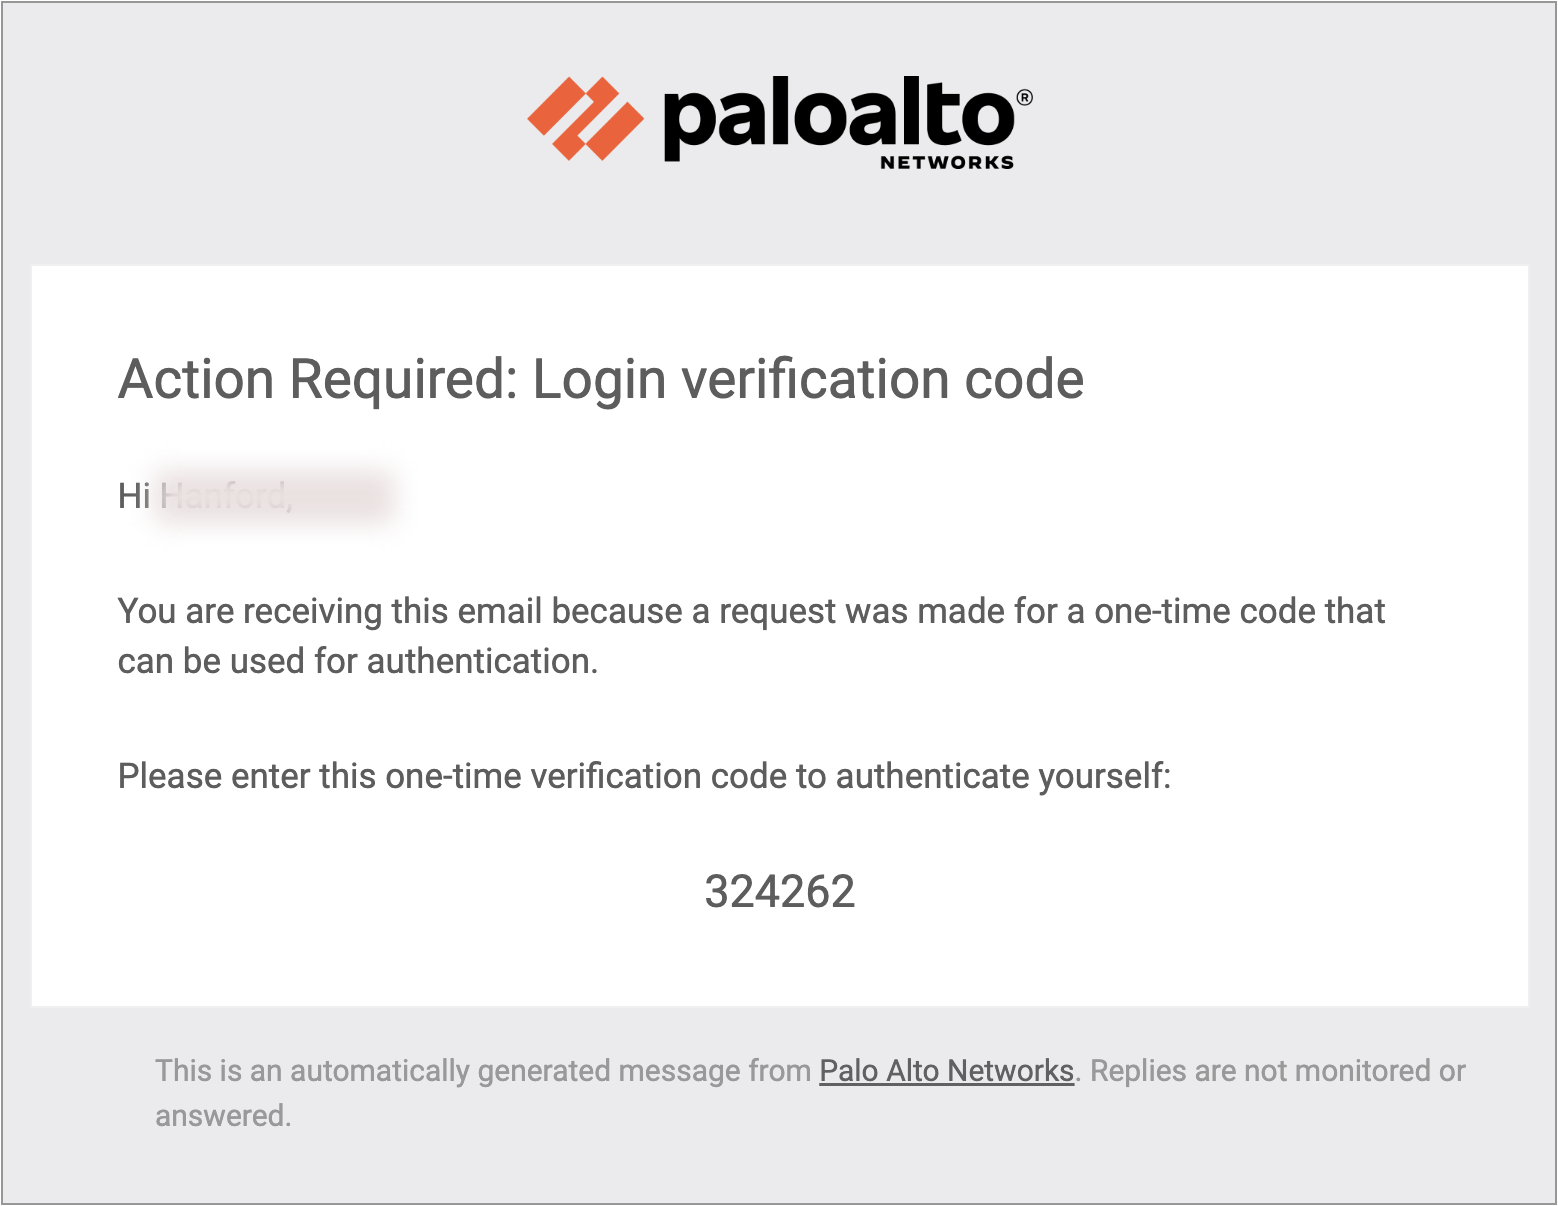
Task: Click the NETWORKS text under the logo
Action: pos(946,162)
